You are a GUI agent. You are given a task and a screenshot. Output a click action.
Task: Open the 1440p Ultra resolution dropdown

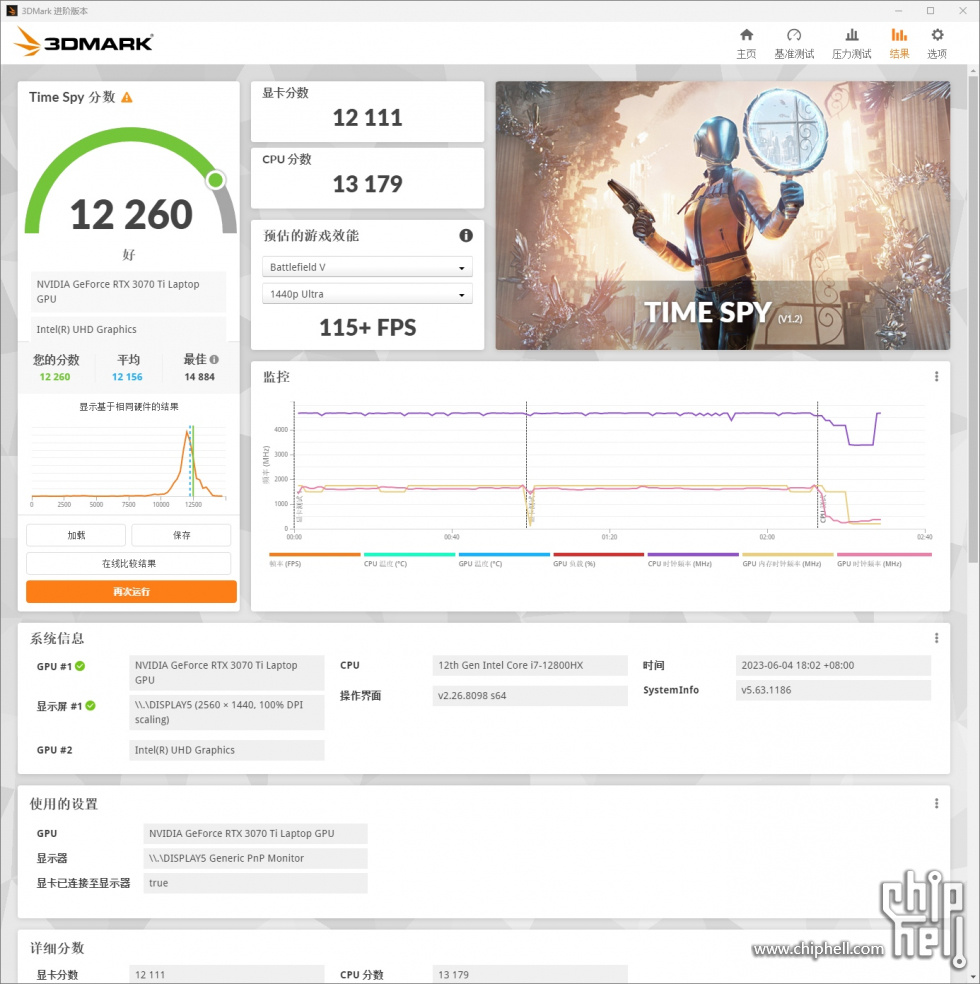[367, 294]
